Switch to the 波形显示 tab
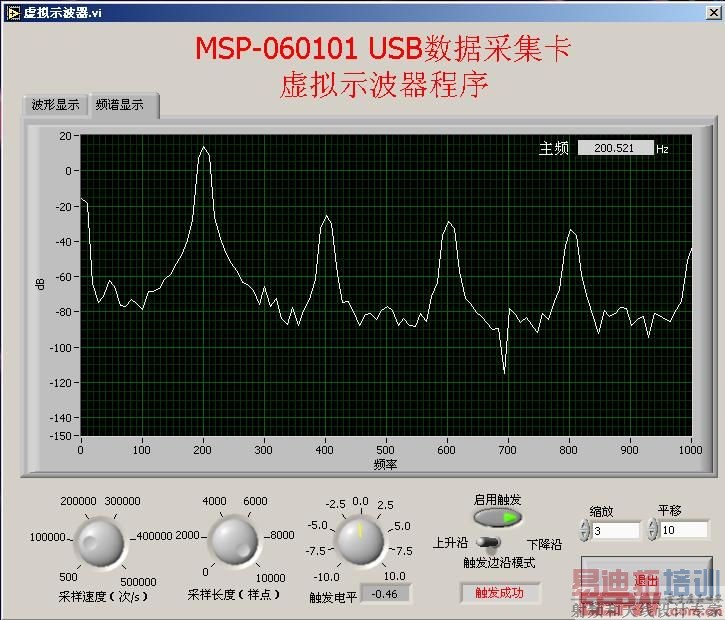725x620 pixels. [x=55, y=105]
